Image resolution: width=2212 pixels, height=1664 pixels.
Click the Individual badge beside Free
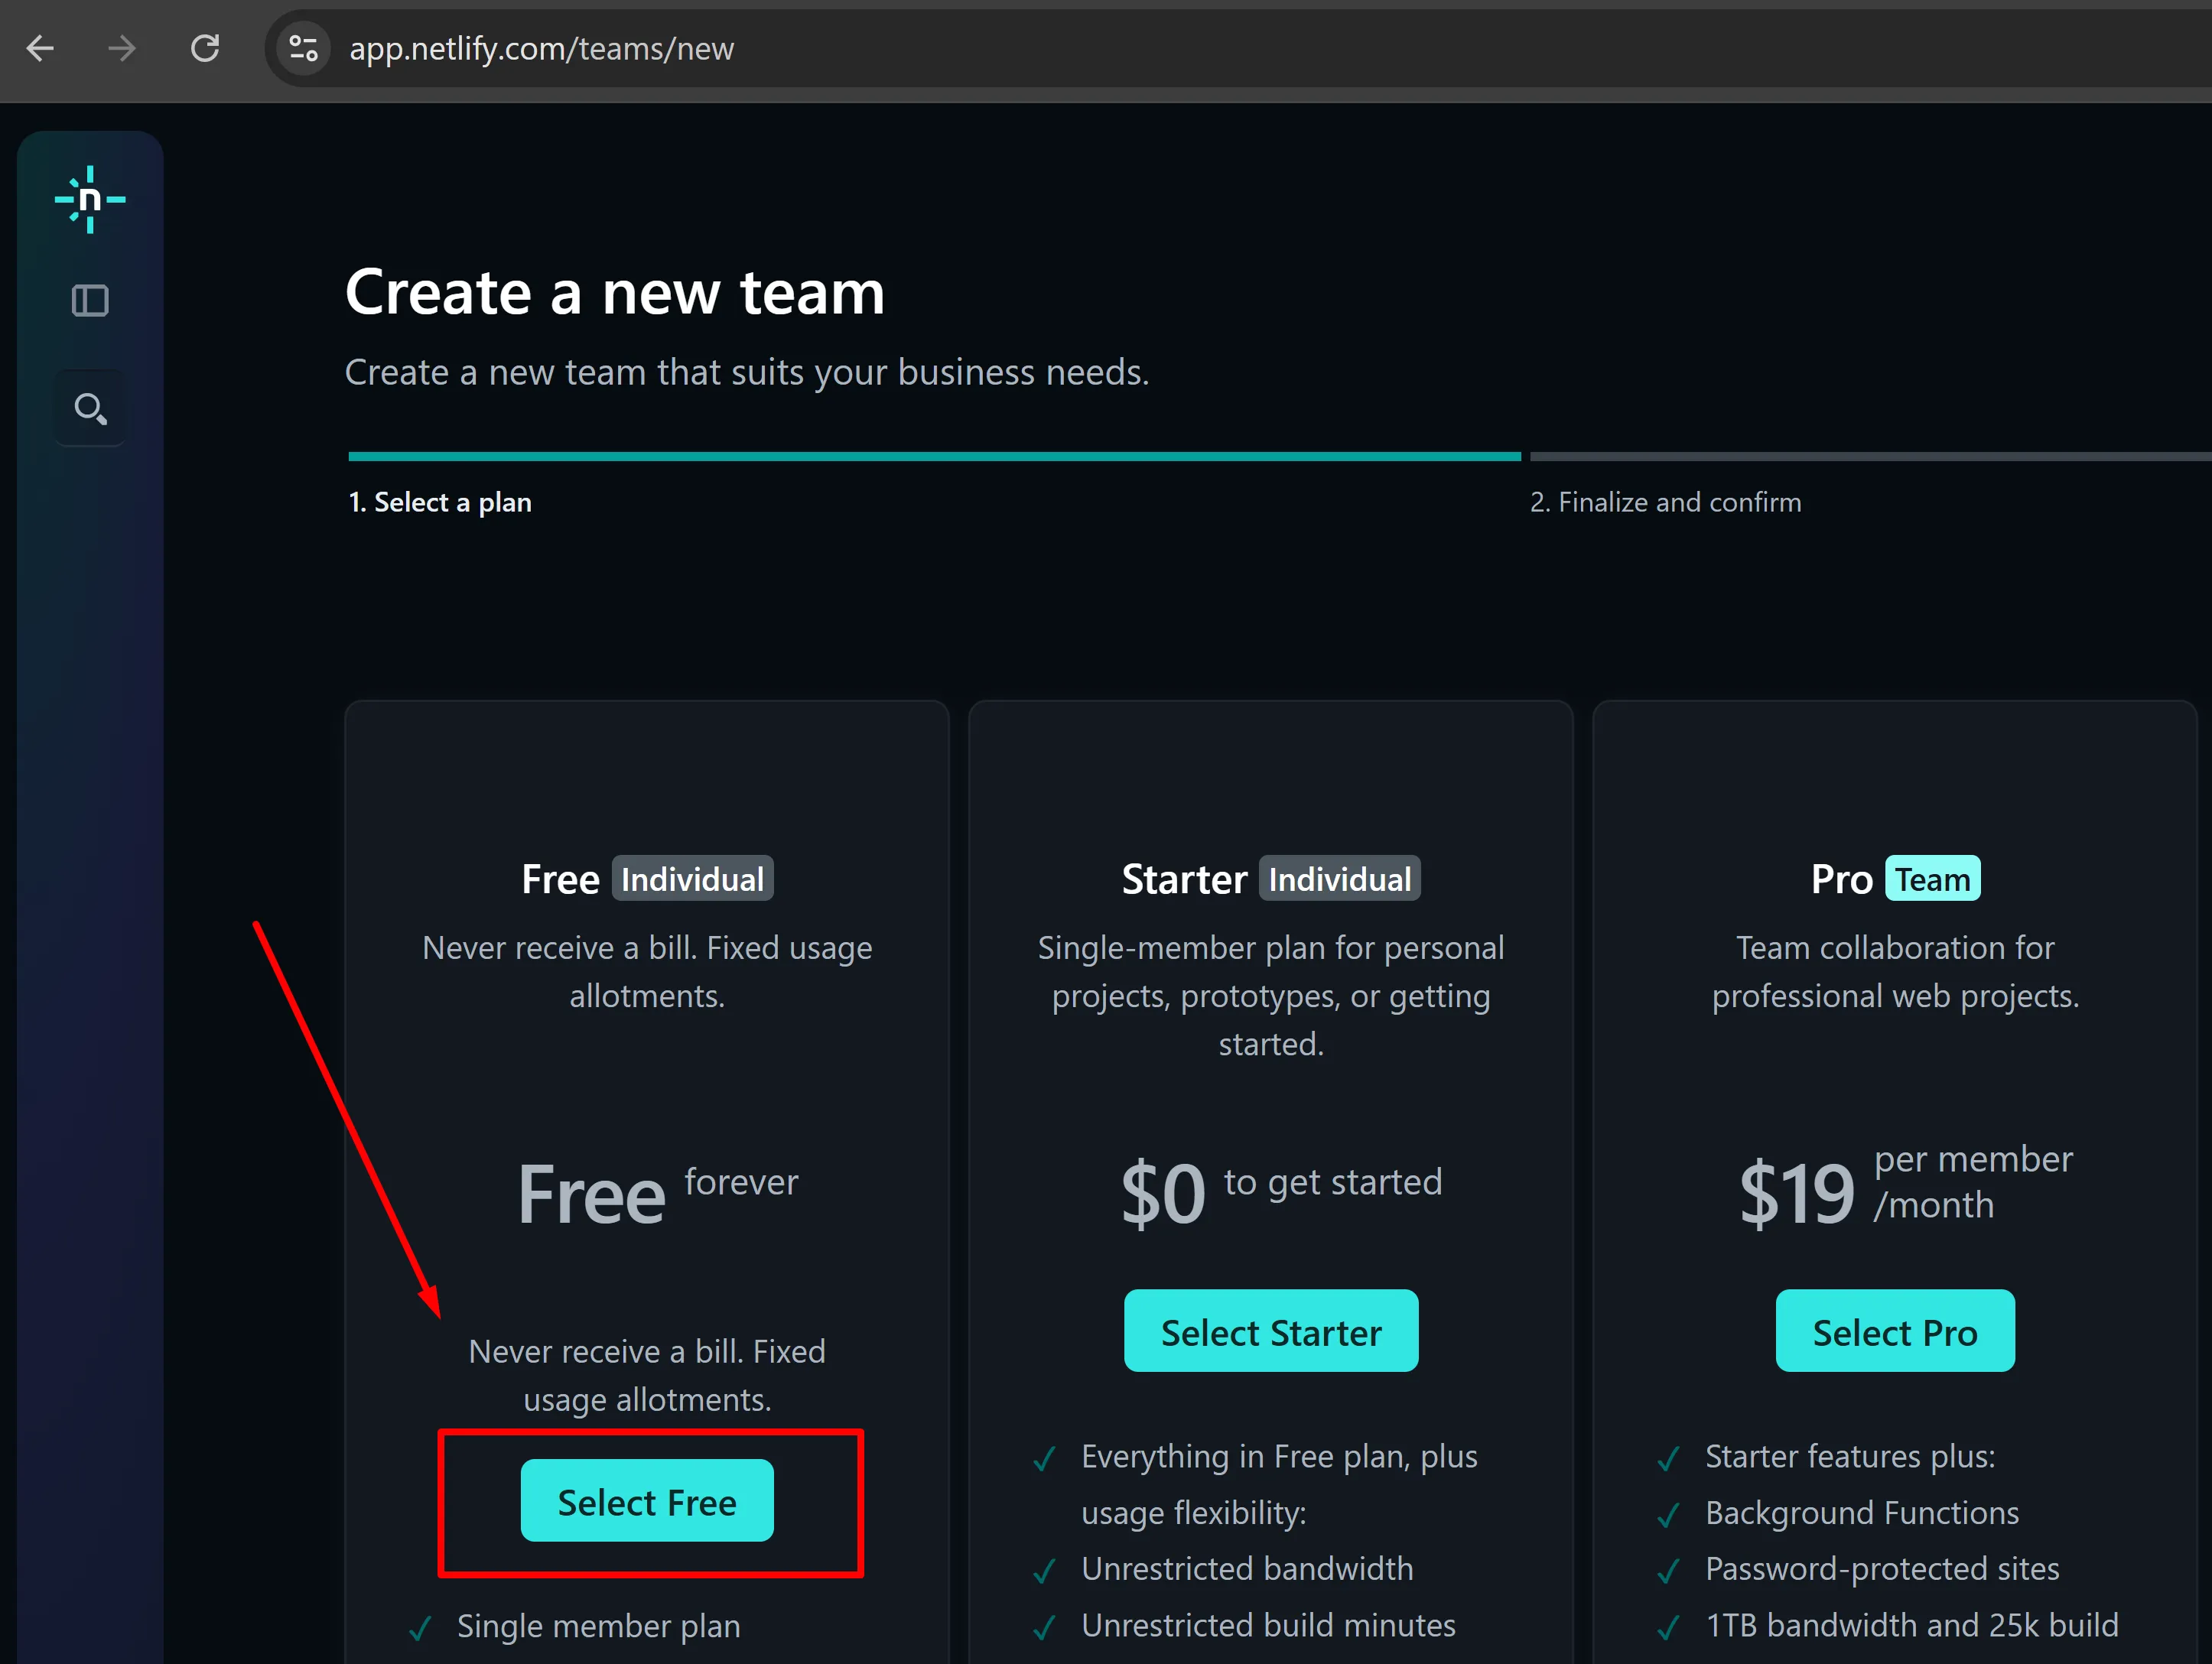click(692, 879)
